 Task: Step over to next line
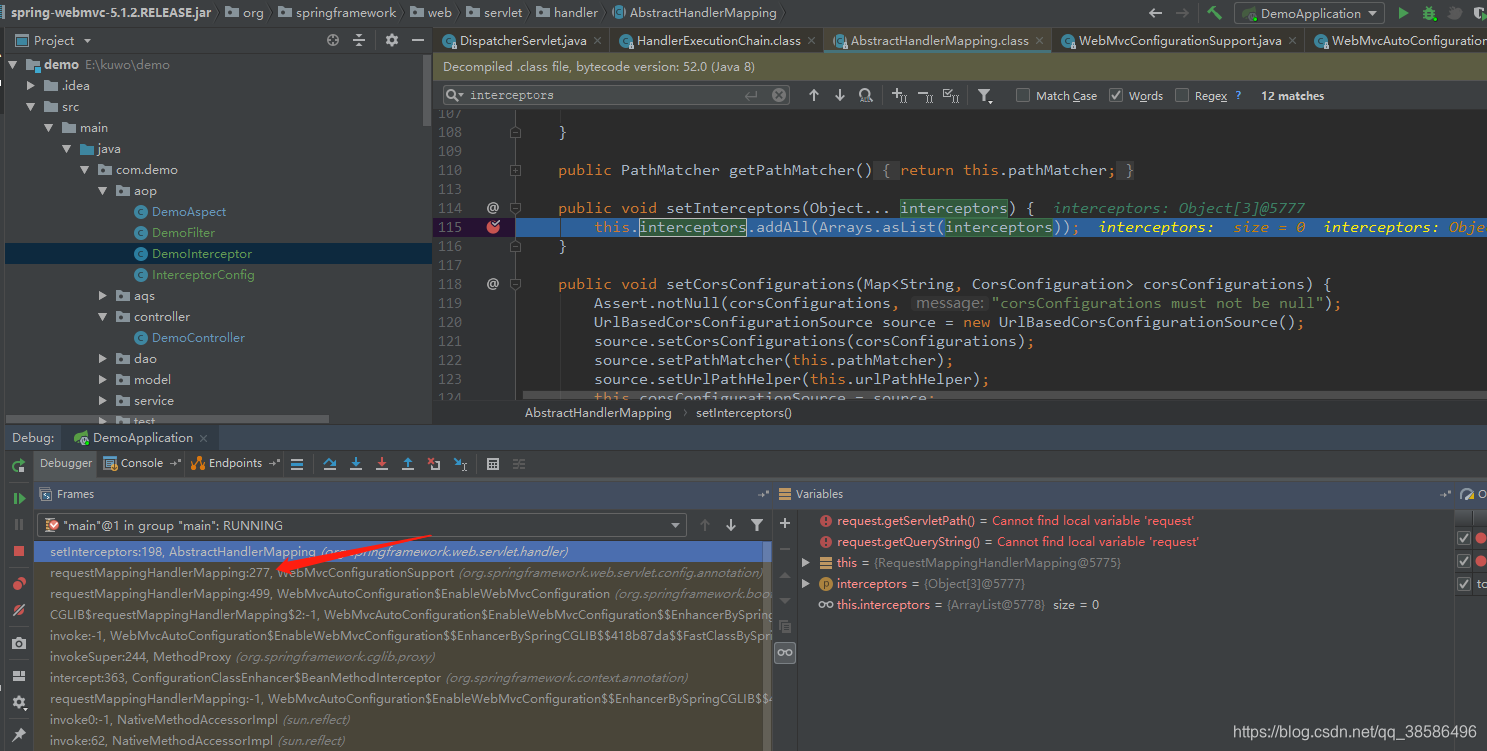click(330, 464)
